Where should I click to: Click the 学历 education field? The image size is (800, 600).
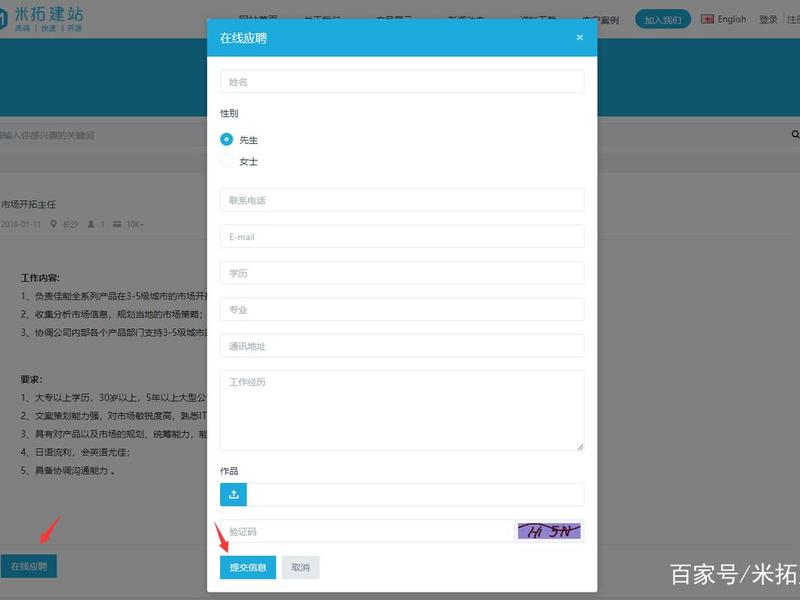pos(402,273)
